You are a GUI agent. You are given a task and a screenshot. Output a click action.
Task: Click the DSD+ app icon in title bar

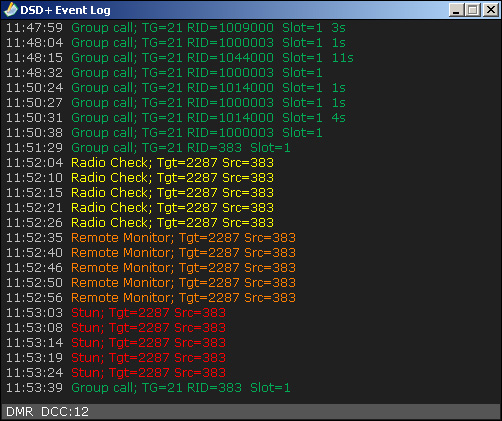pos(11,10)
